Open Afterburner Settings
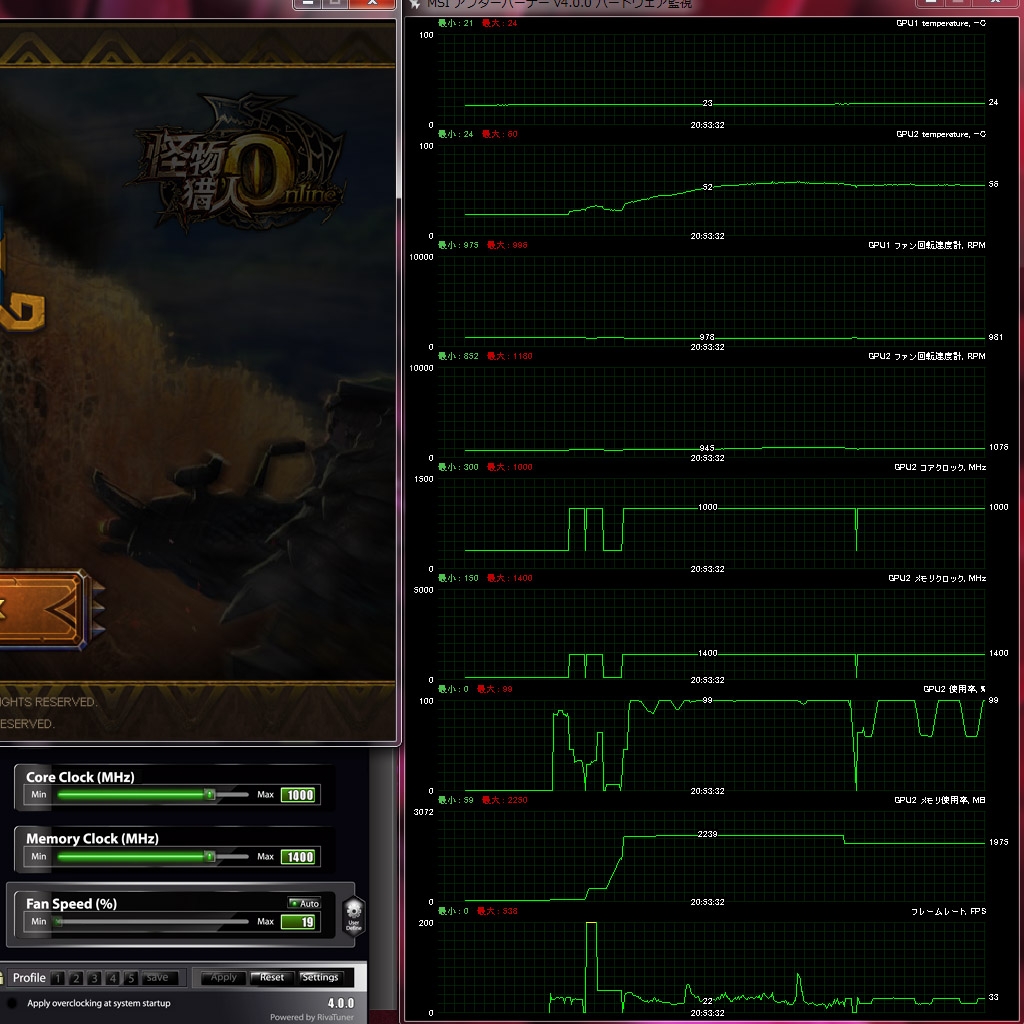The image size is (1024, 1024). tap(320, 978)
